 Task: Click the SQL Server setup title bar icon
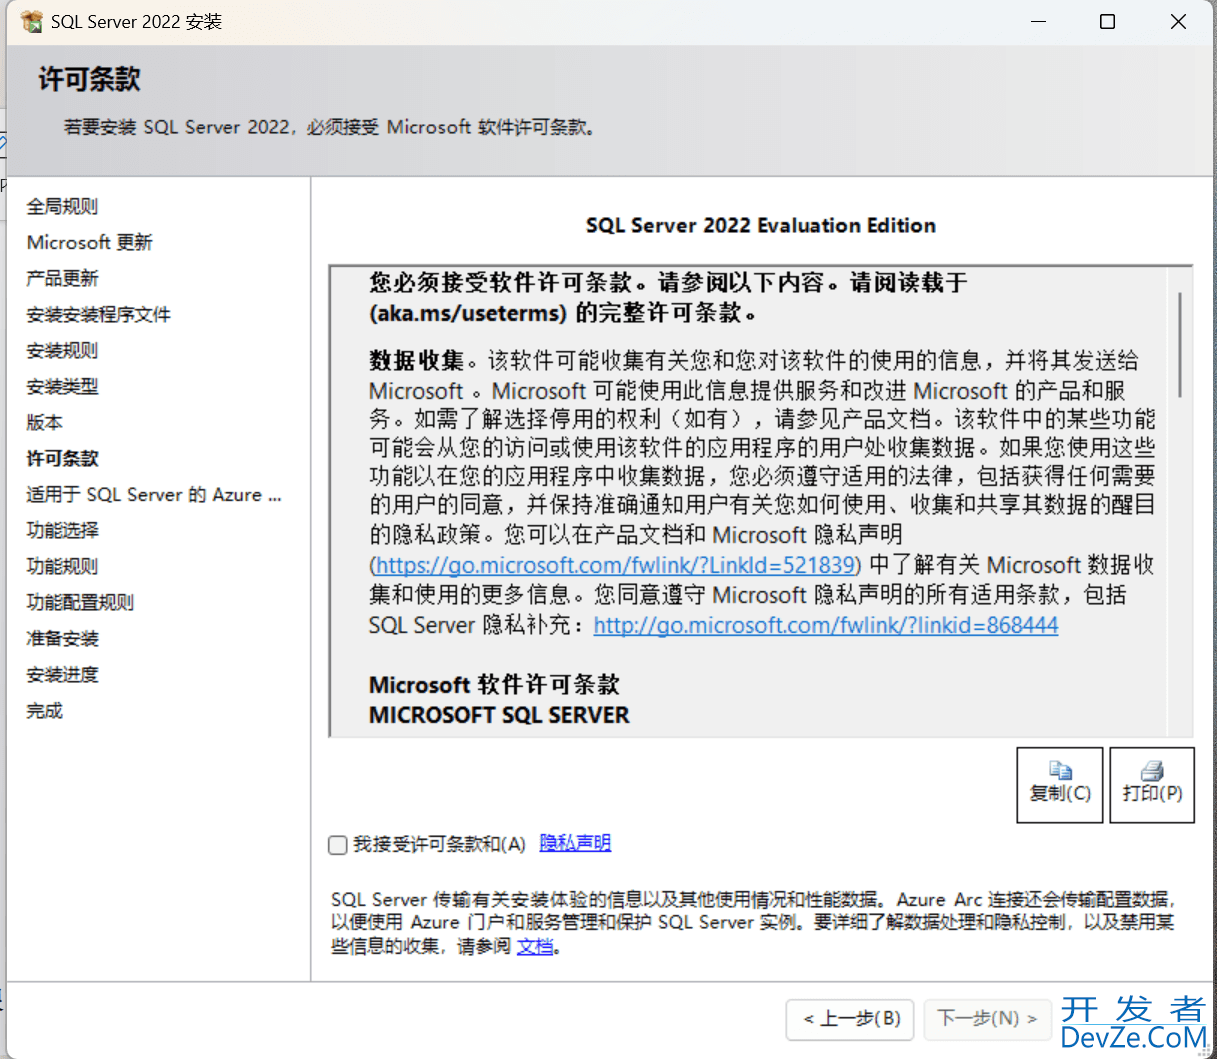pos(32,21)
